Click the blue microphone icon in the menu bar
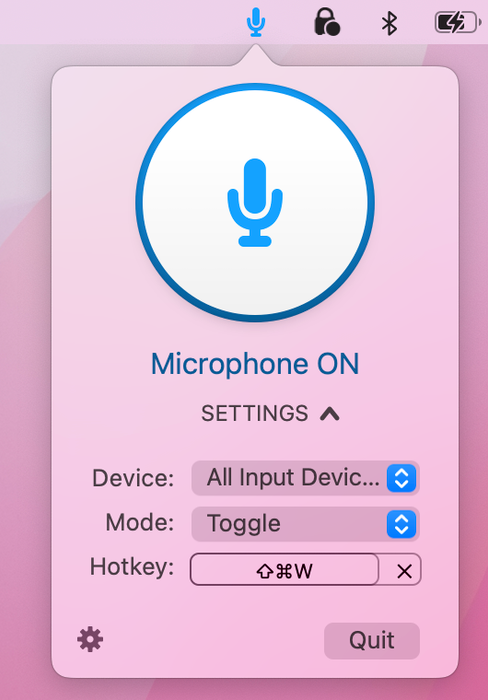The image size is (488, 700). pos(256,22)
